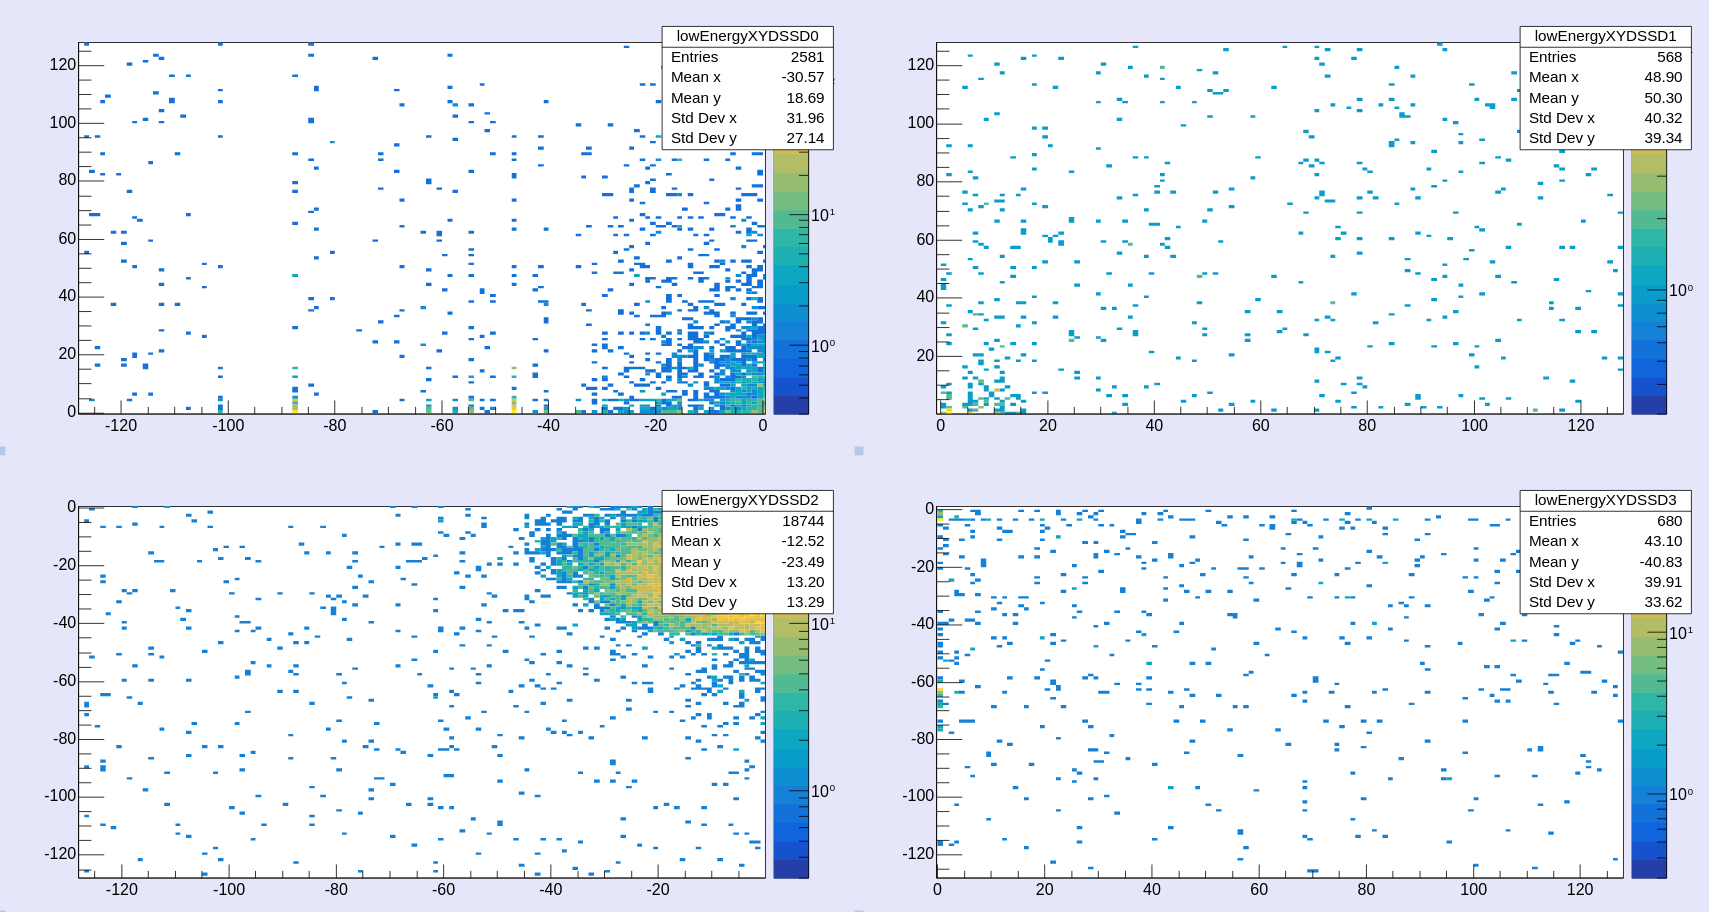This screenshot has width=1709, height=912.
Task: Click y-axis label -100 of DSSD2 plot
Action: coord(60,795)
